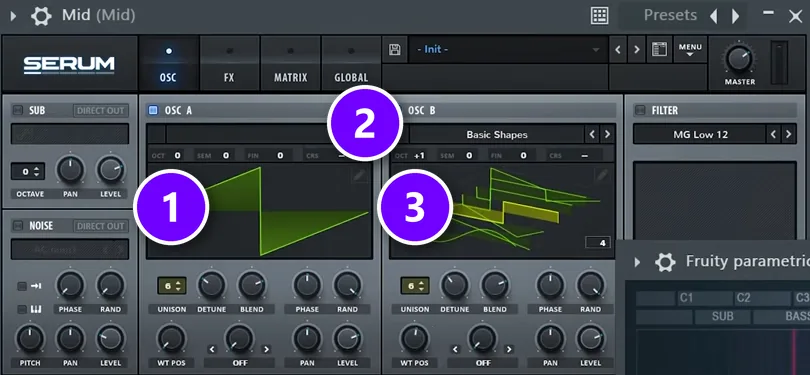Select previous OSC A warp mode arrow

click(x=212, y=350)
